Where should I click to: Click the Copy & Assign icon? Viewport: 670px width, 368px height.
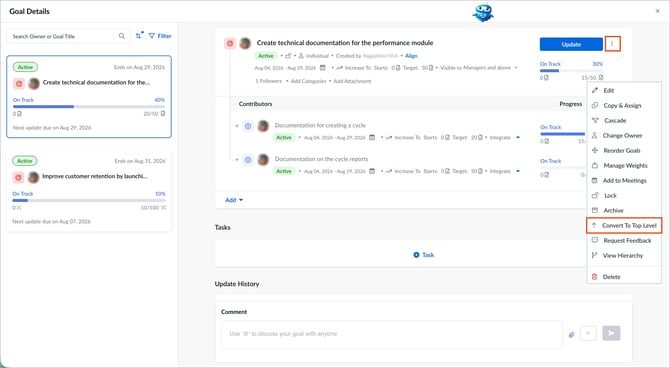(x=595, y=105)
